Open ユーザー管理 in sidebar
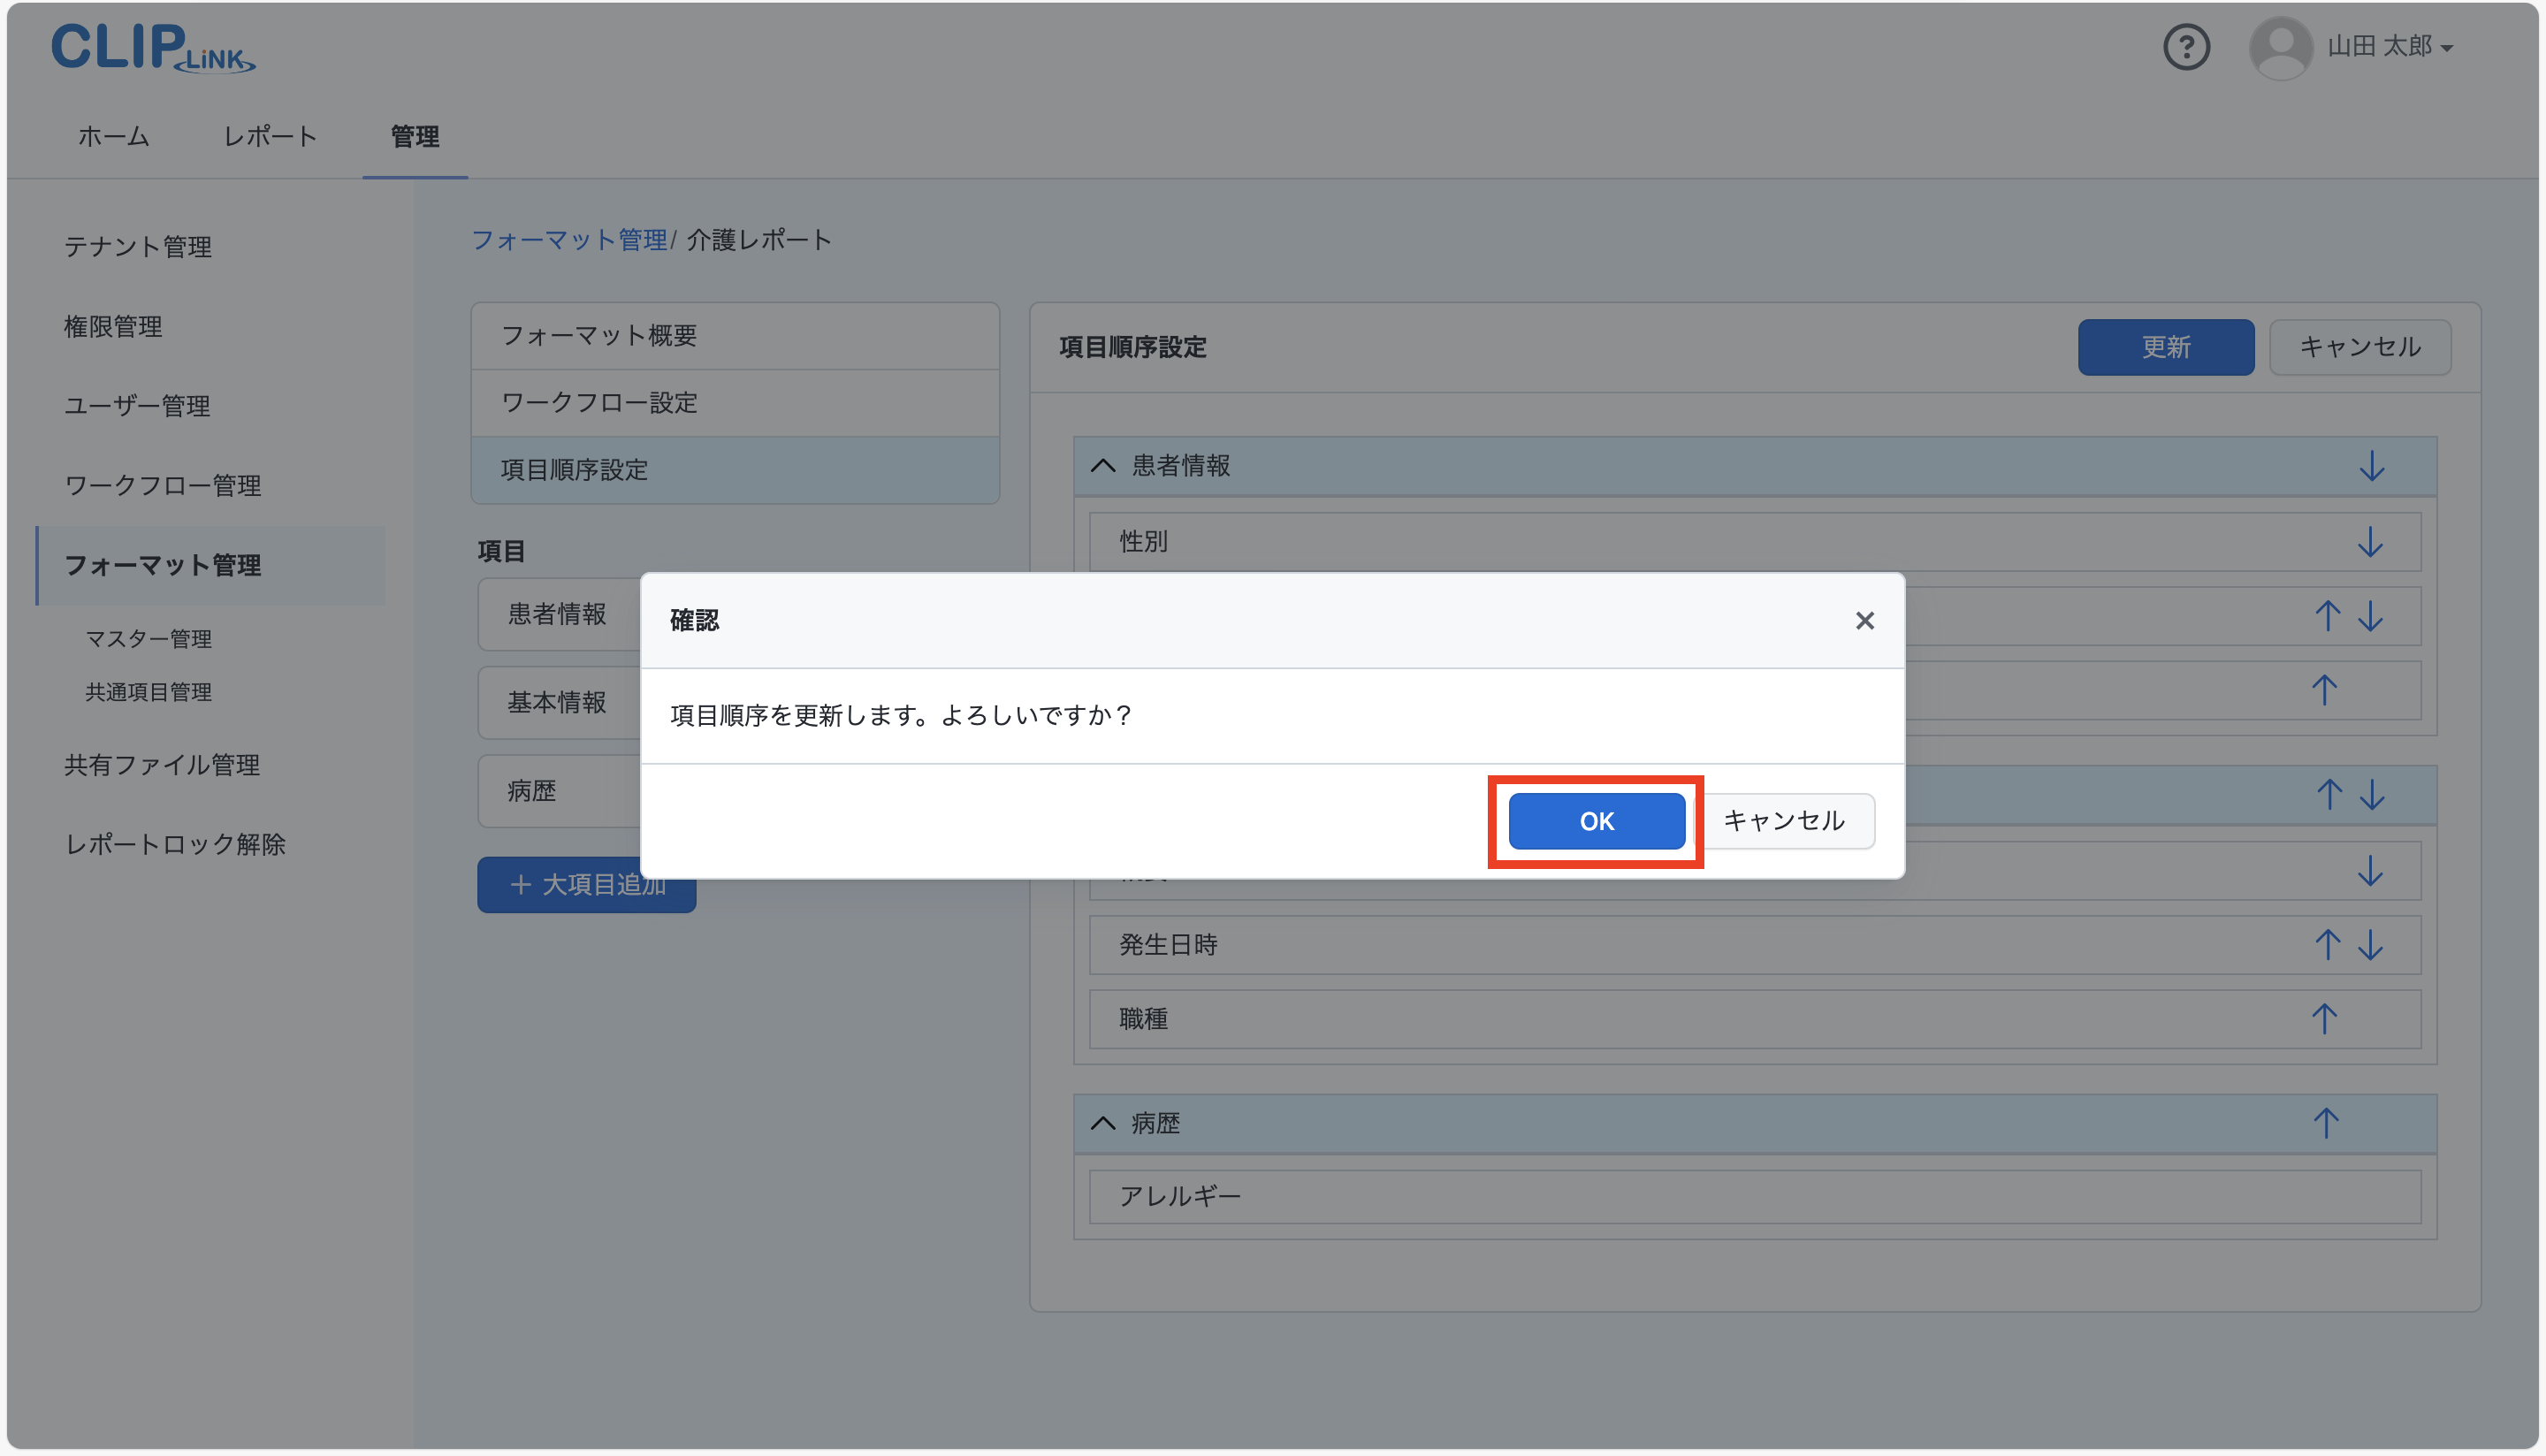2546x1456 pixels. click(x=137, y=406)
